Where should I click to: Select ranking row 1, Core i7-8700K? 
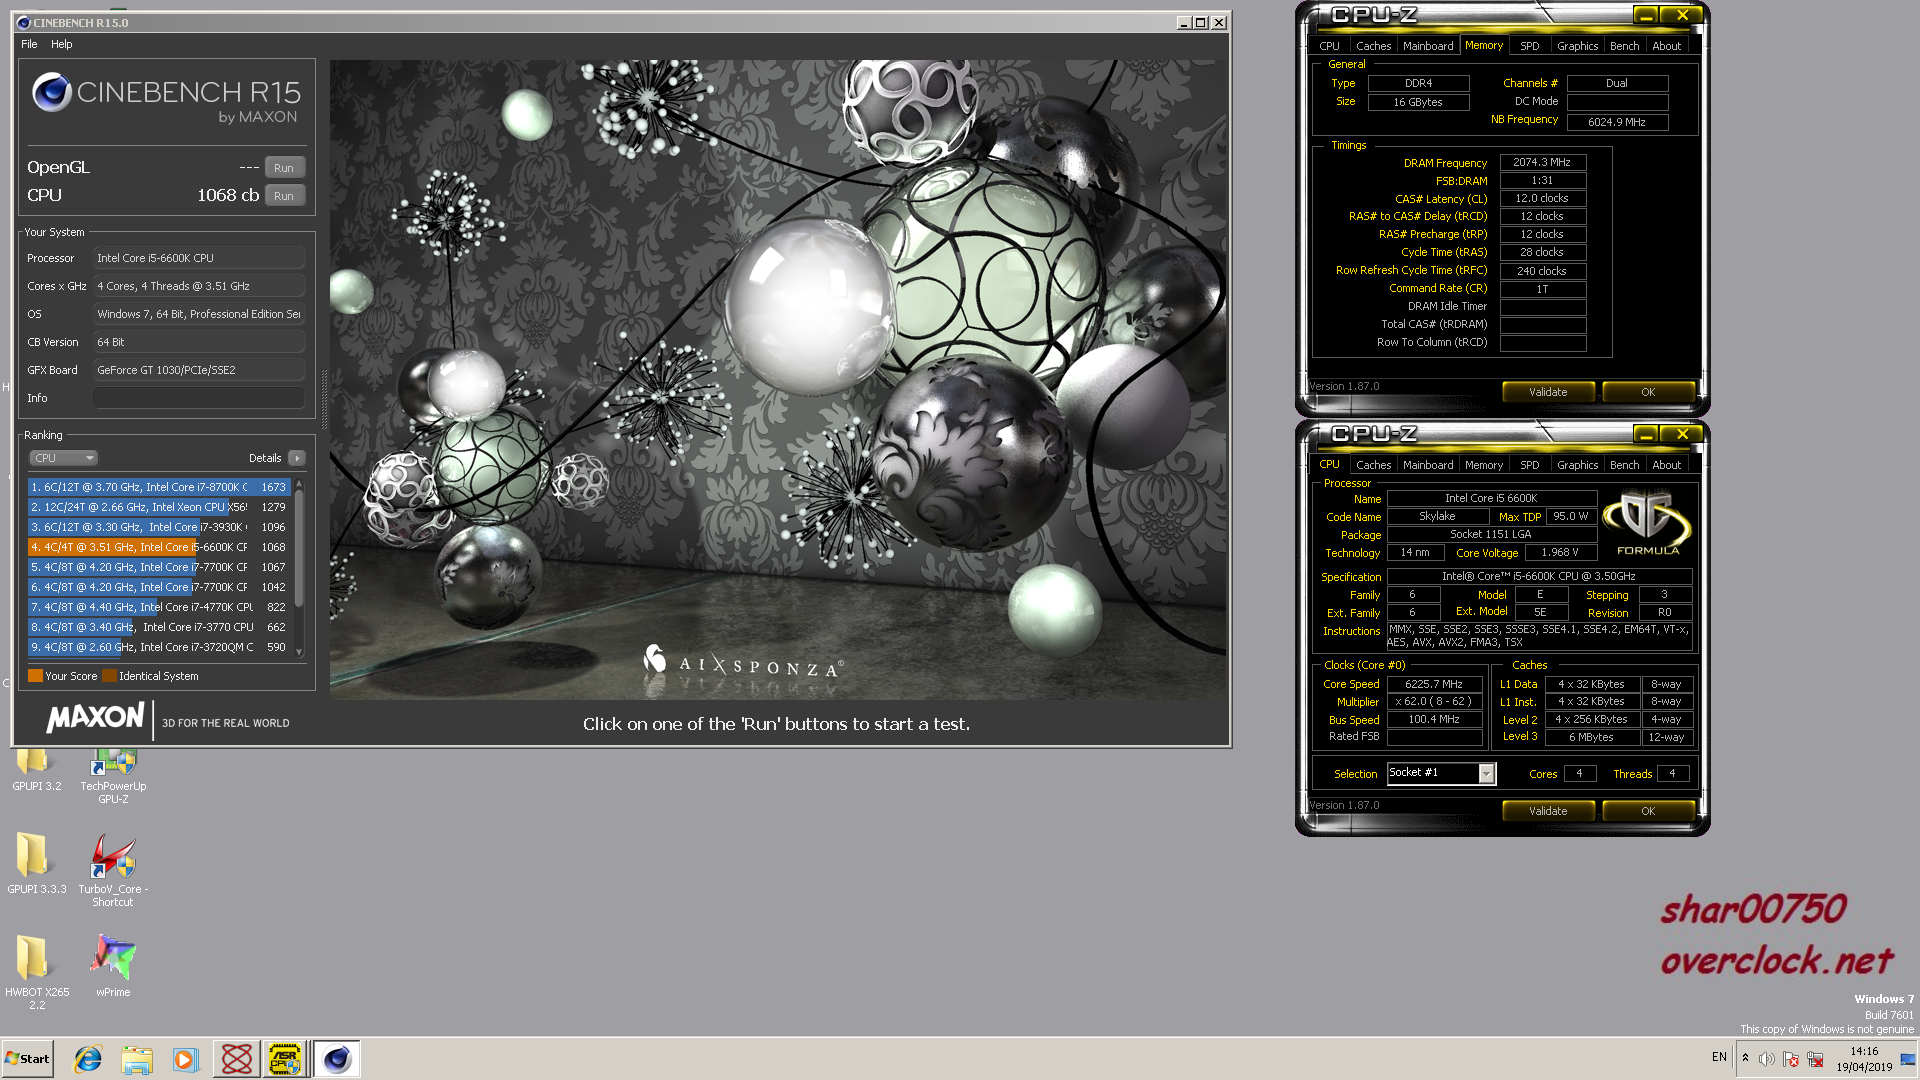pyautogui.click(x=159, y=487)
